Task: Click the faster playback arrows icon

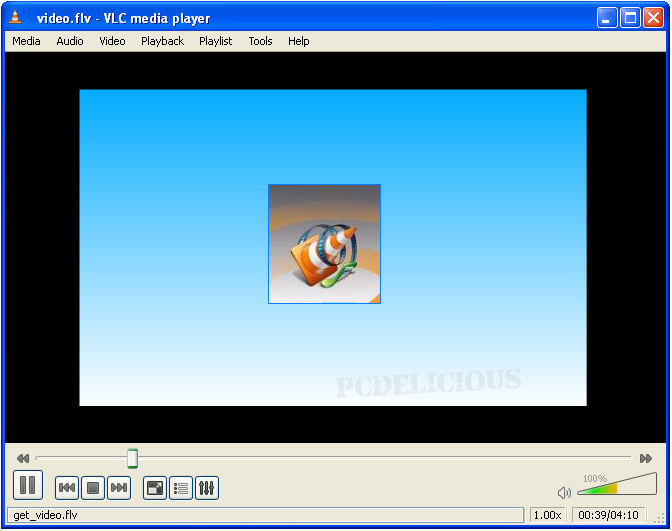Action: click(646, 459)
